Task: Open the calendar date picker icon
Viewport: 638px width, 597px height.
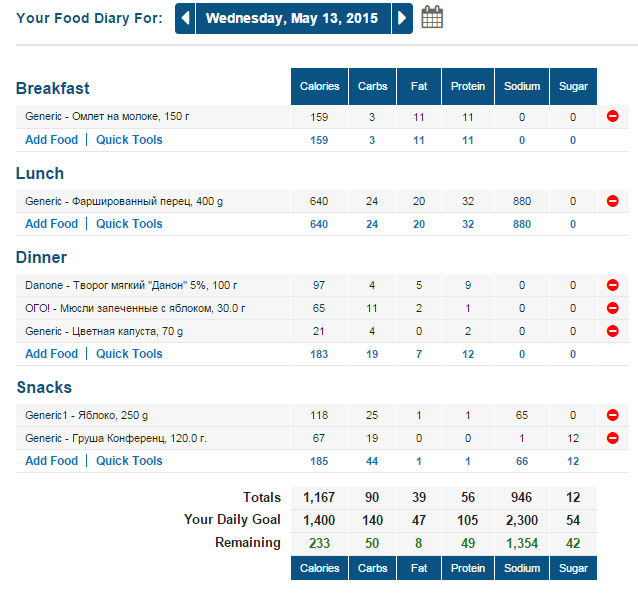Action: pyautogui.click(x=432, y=17)
